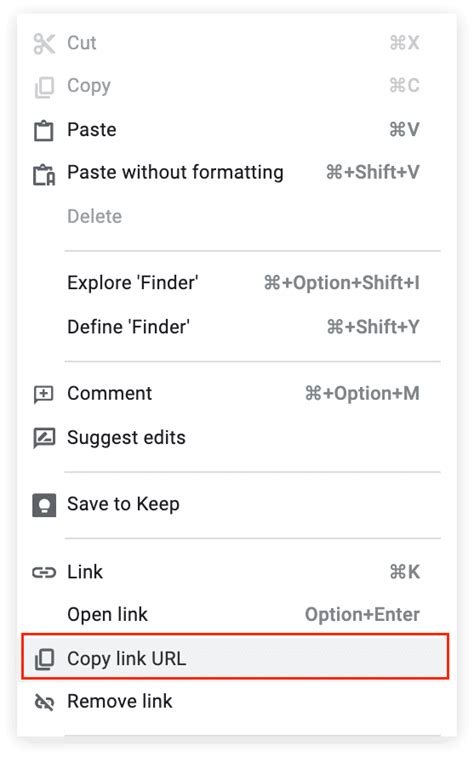
Task: Choose Save to Keep
Action: coord(237,504)
